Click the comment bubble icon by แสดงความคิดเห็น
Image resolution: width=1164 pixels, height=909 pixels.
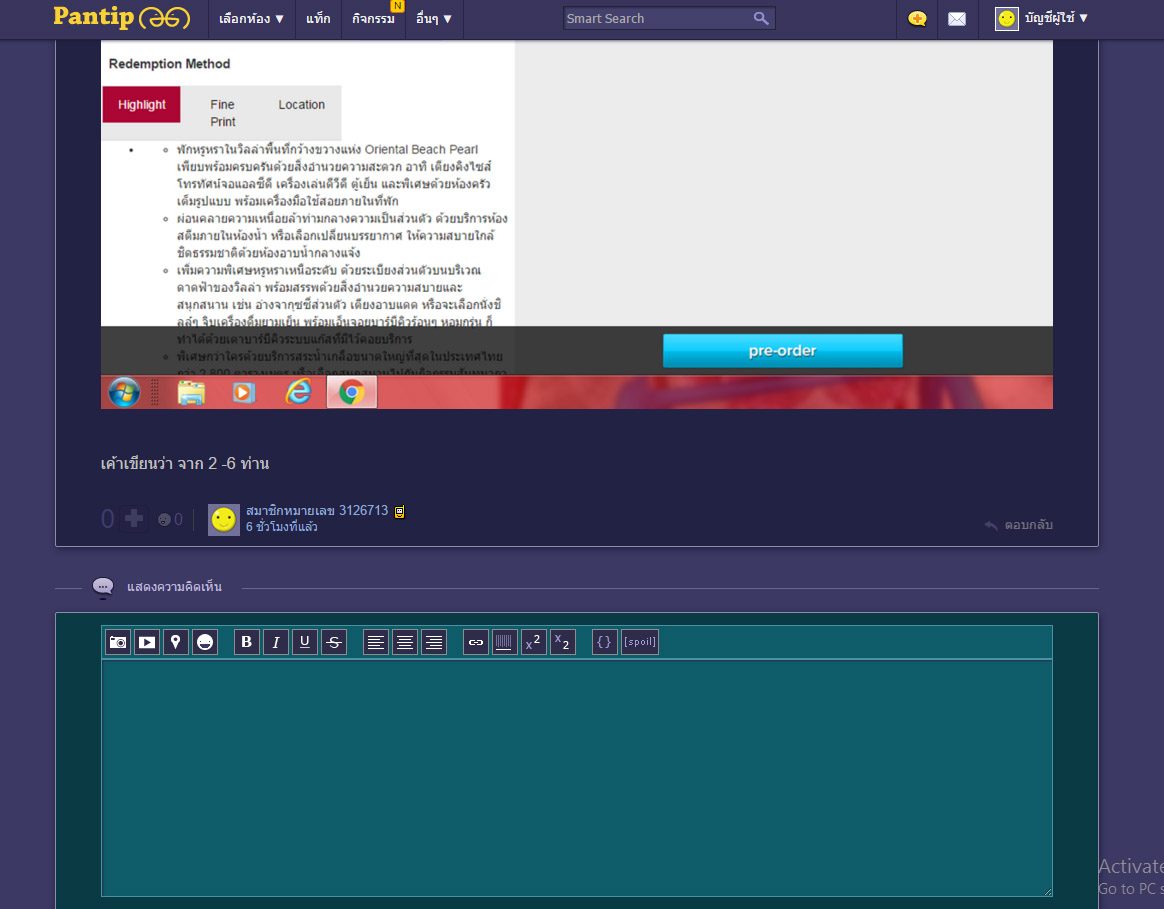coord(102,587)
